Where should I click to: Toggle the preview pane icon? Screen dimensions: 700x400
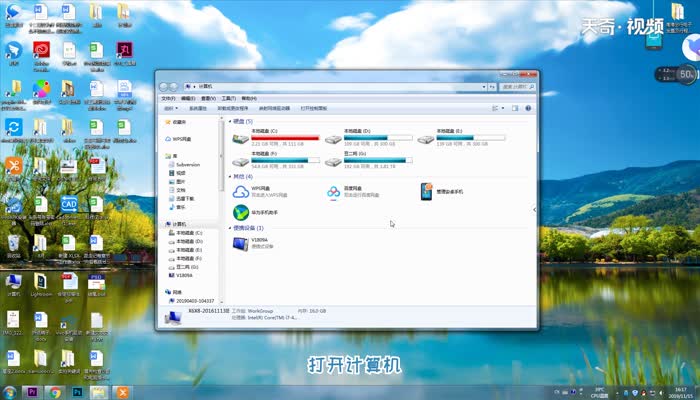tap(515, 108)
